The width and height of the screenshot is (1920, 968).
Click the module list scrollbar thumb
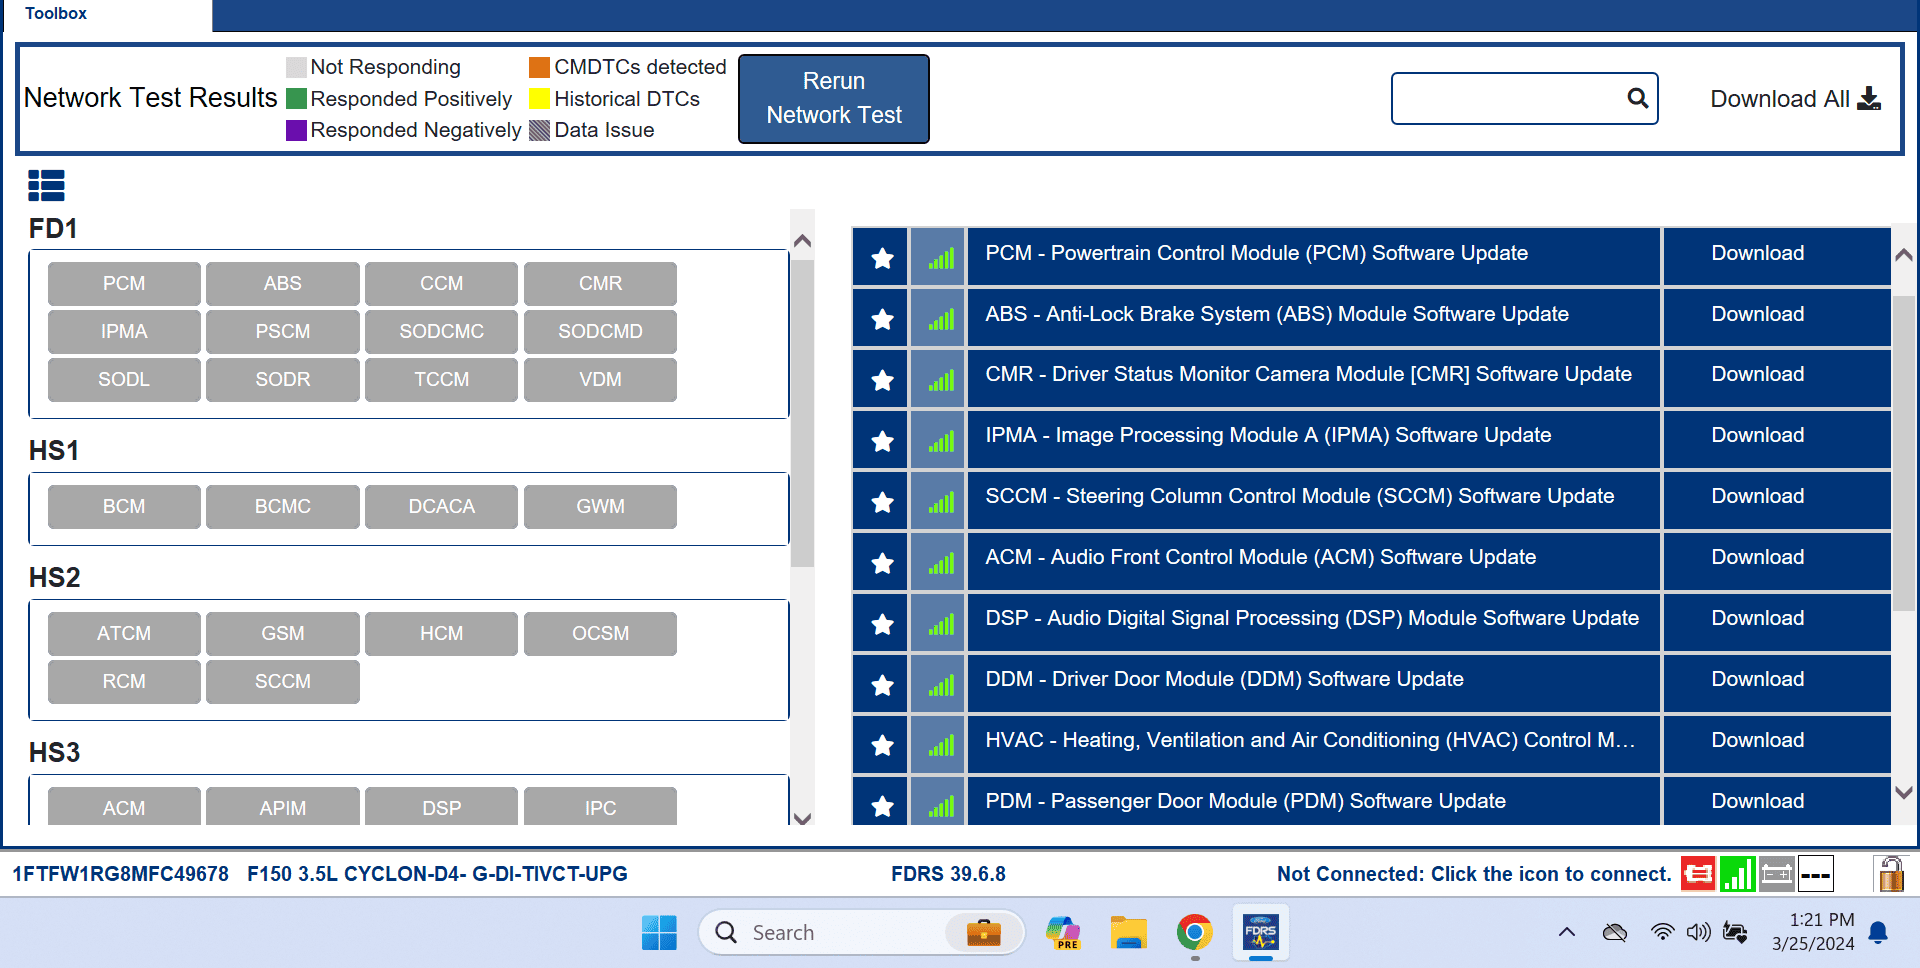click(802, 412)
